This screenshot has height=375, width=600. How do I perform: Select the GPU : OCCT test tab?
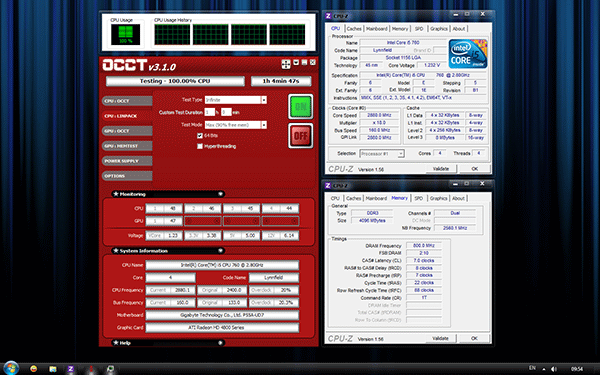[127, 131]
